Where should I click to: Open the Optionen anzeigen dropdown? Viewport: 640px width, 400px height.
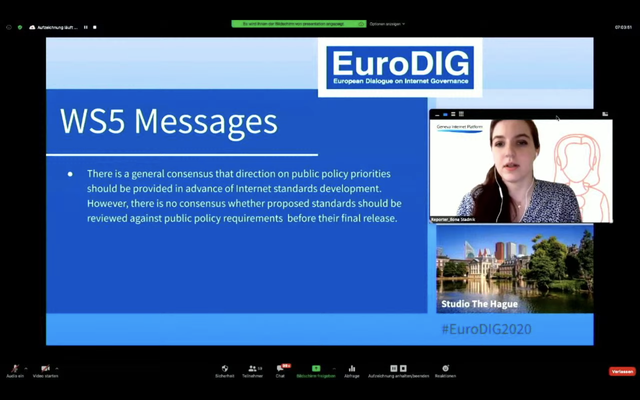(x=387, y=24)
